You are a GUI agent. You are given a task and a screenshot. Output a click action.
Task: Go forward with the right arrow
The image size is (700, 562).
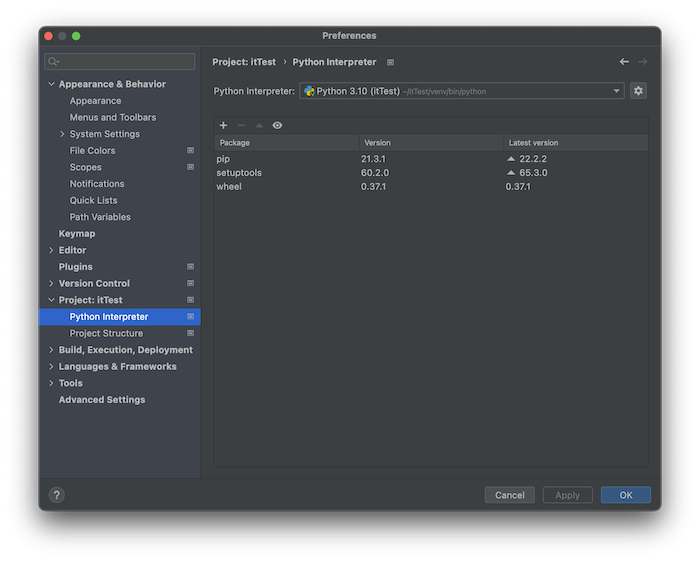pos(642,62)
